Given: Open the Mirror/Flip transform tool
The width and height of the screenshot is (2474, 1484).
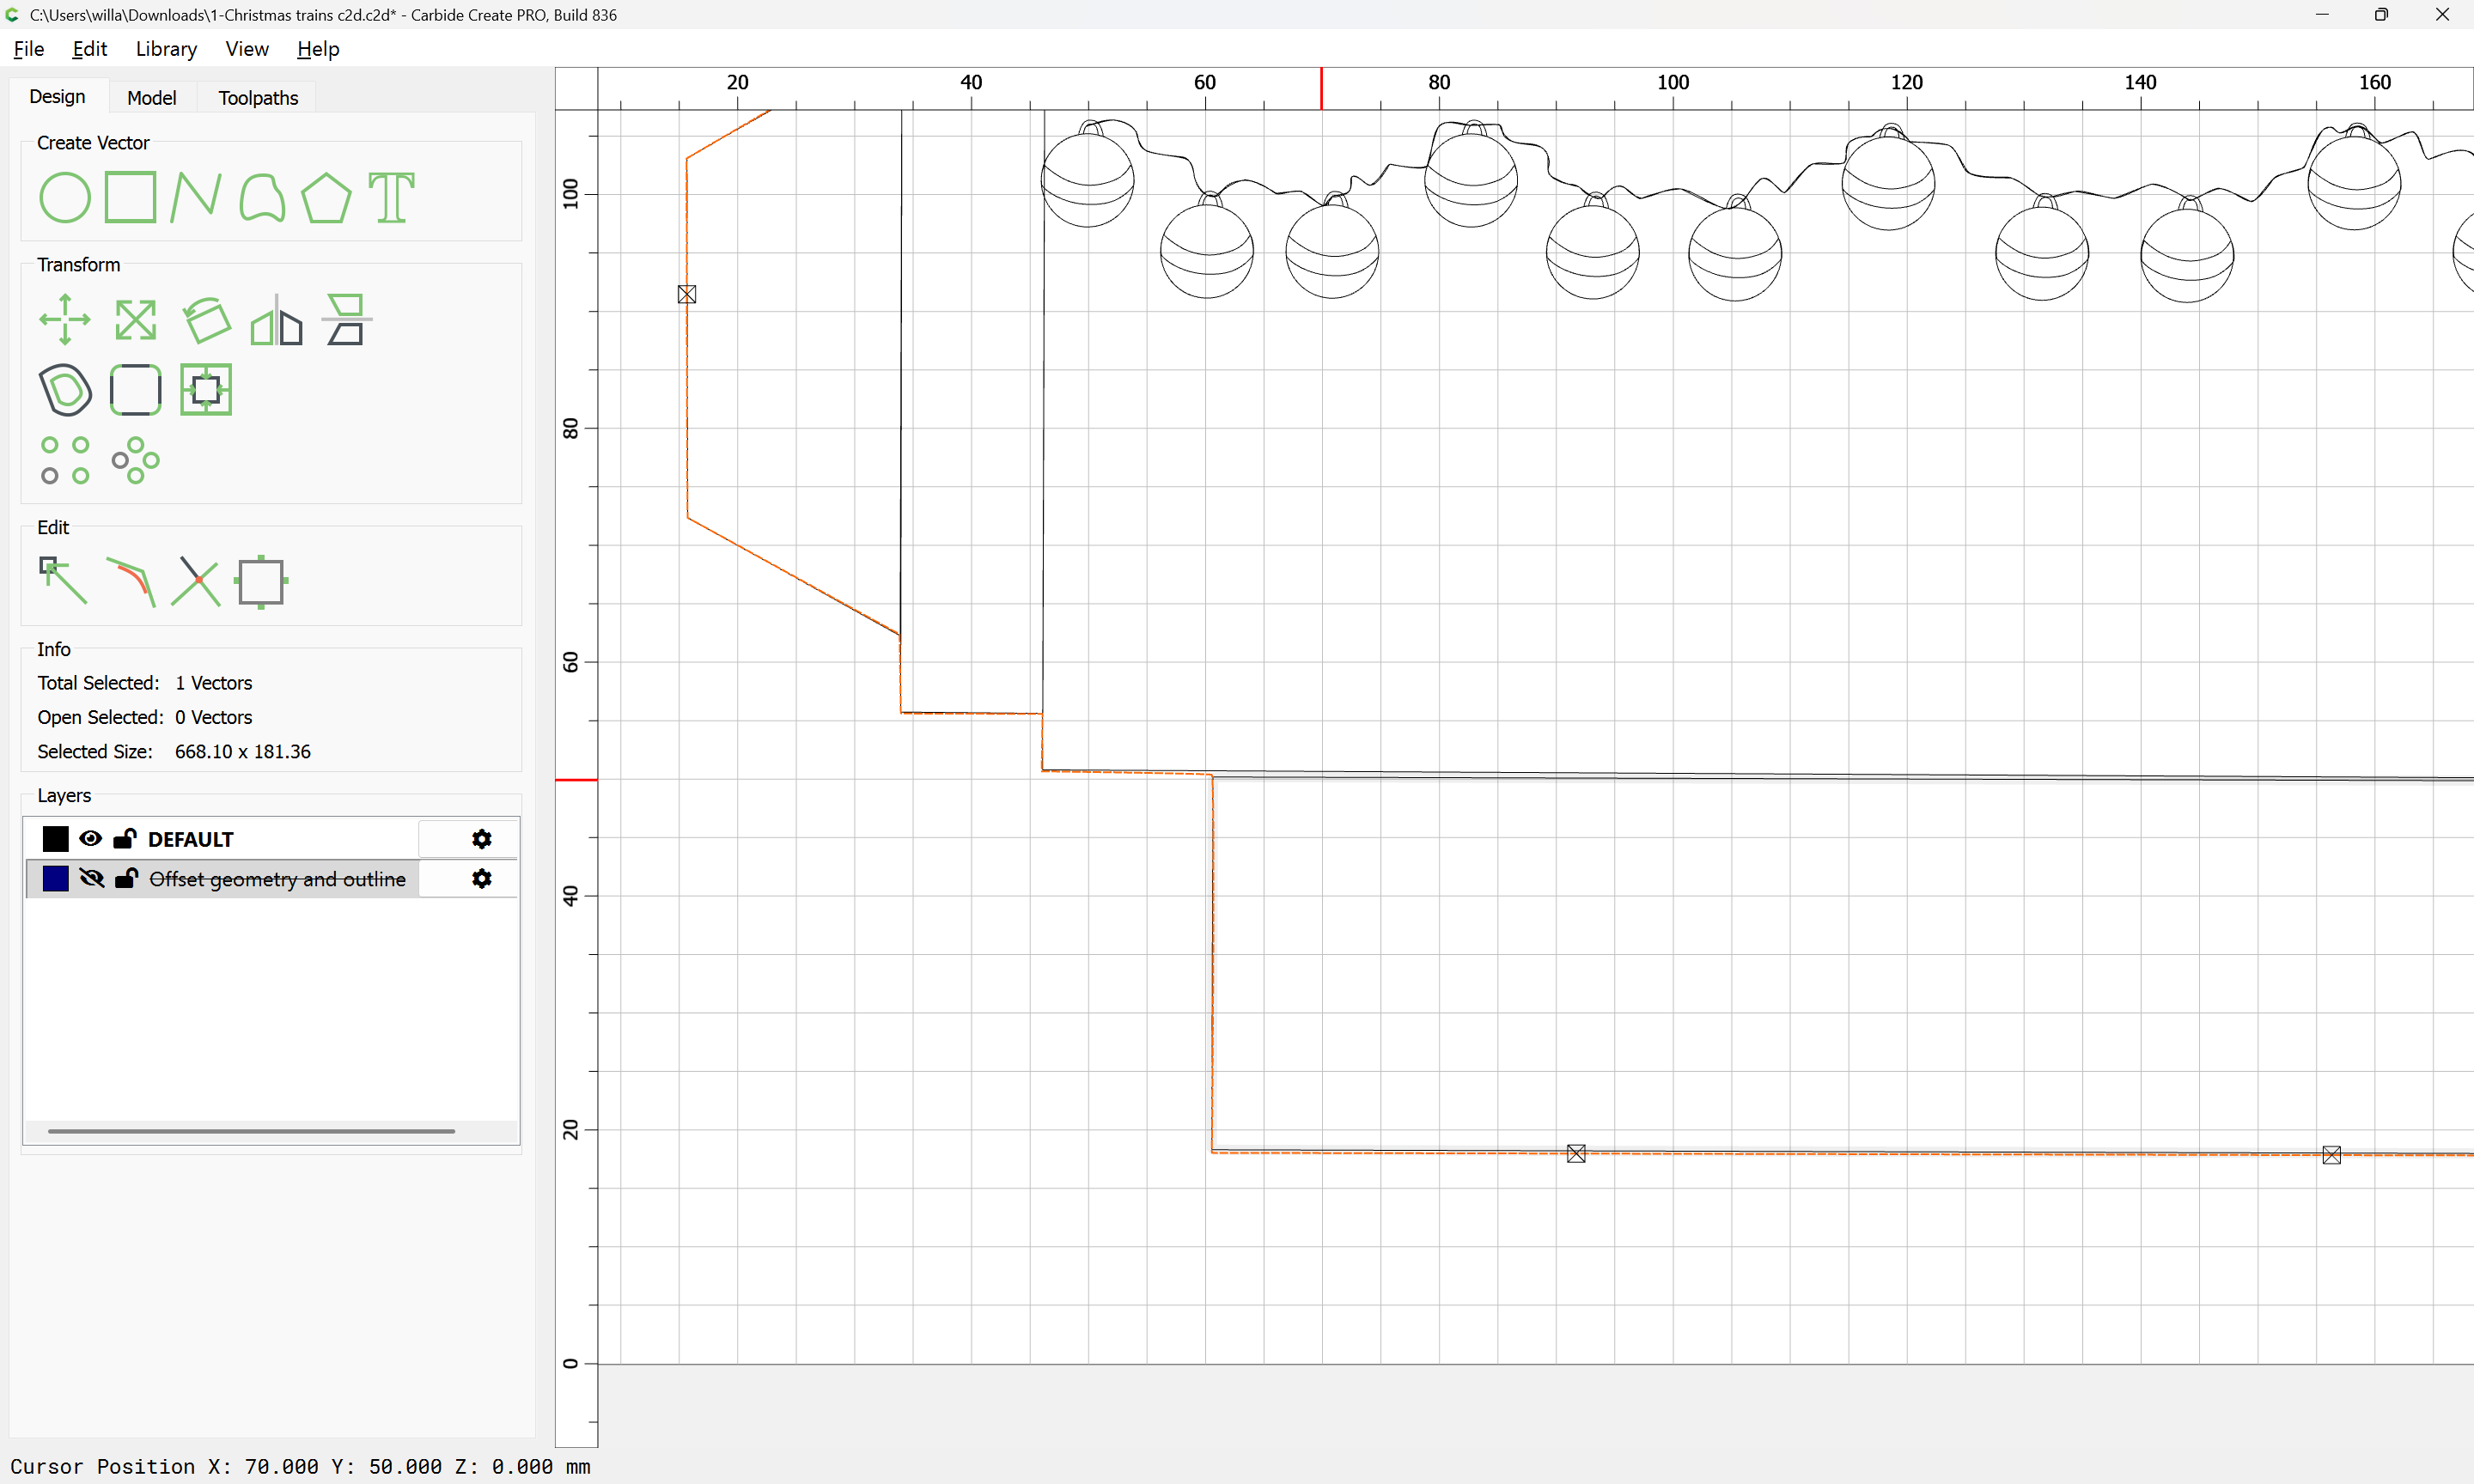Looking at the screenshot, I should pyautogui.click(x=276, y=320).
